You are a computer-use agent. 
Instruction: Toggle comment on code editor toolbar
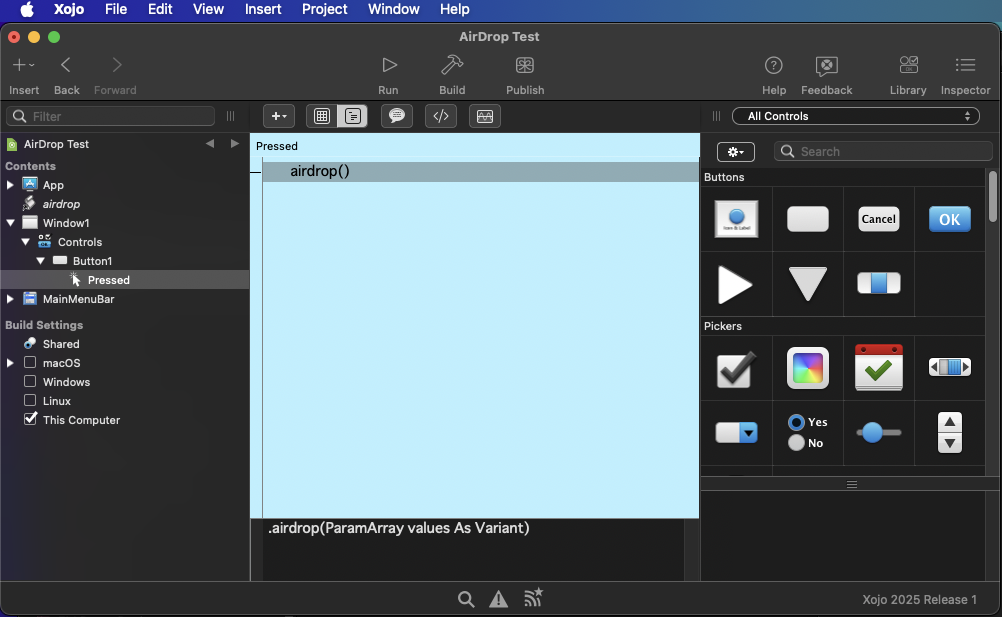[397, 116]
